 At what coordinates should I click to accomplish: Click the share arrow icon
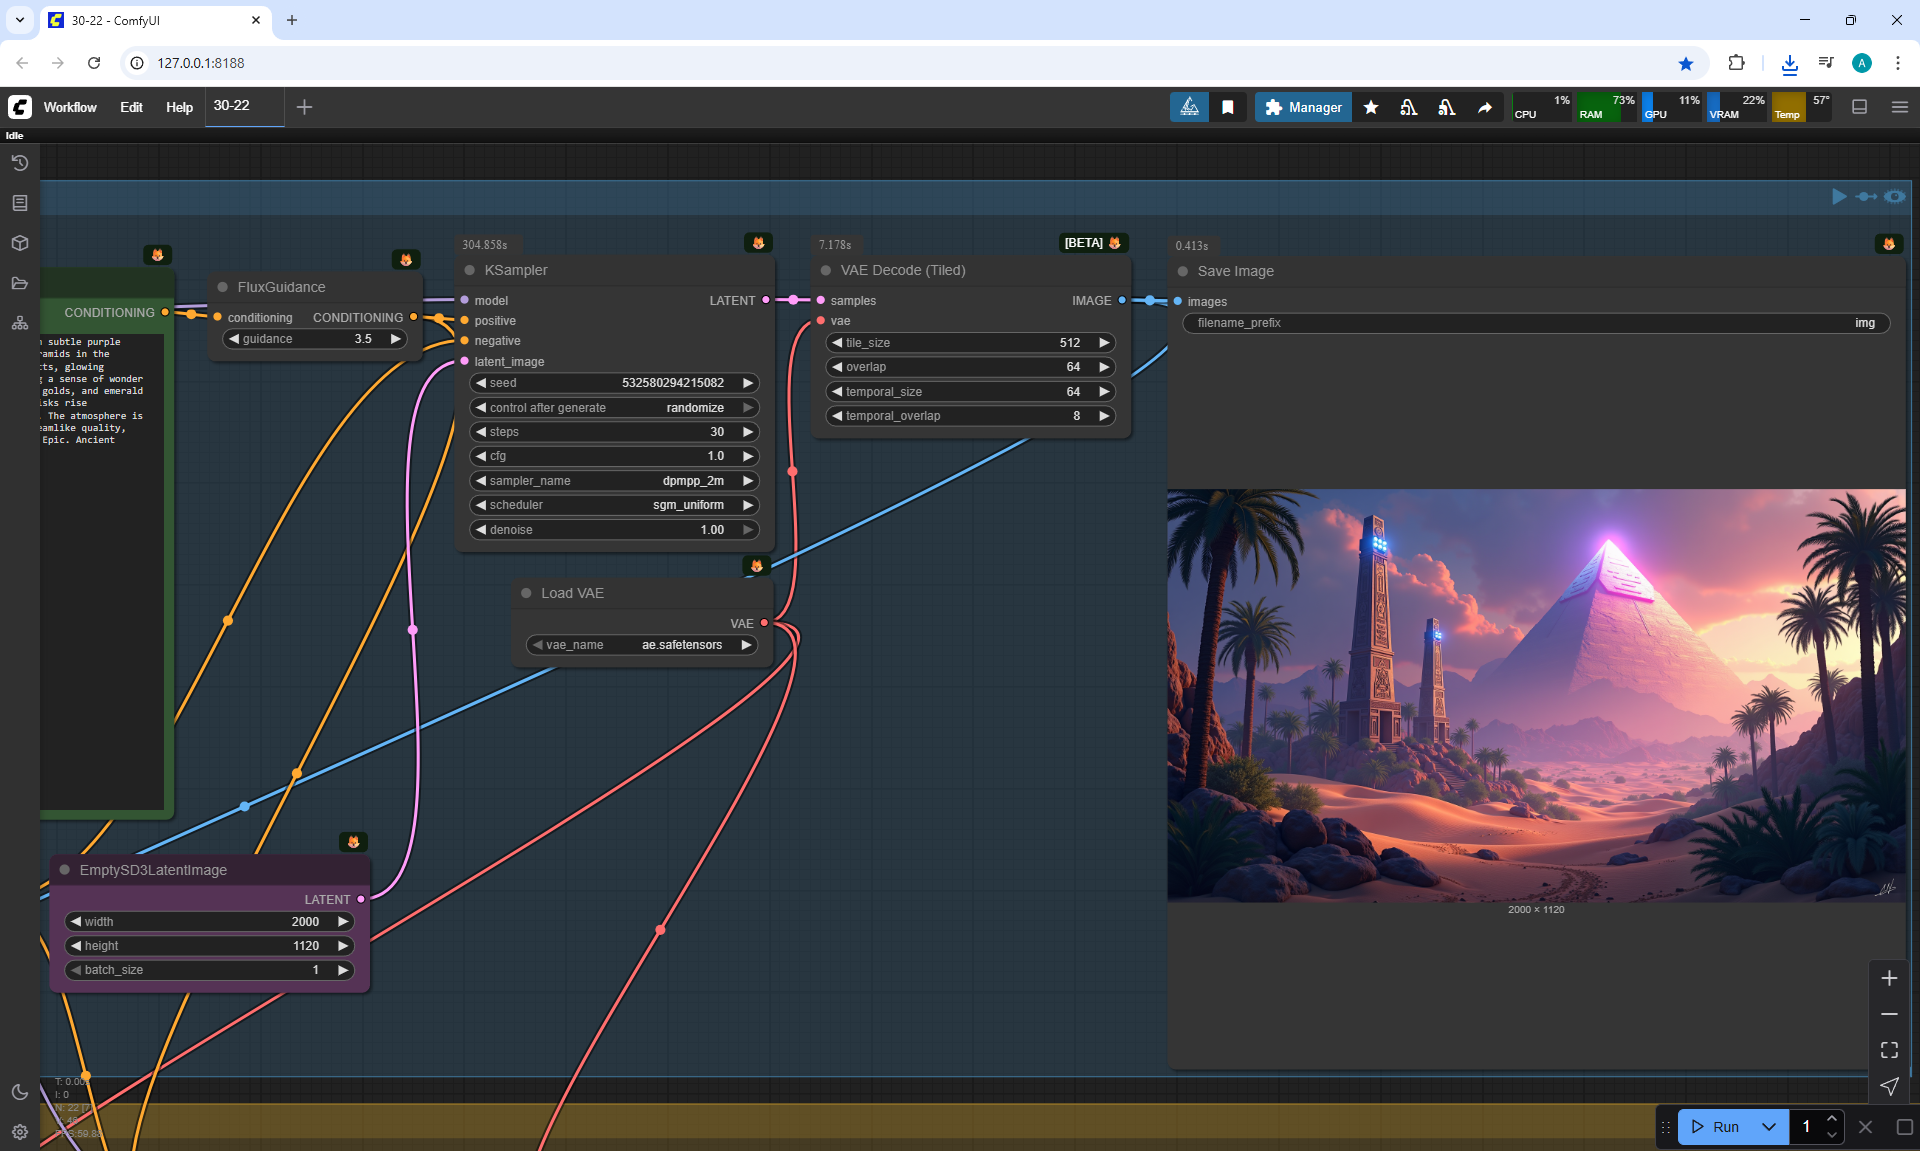(x=1485, y=107)
